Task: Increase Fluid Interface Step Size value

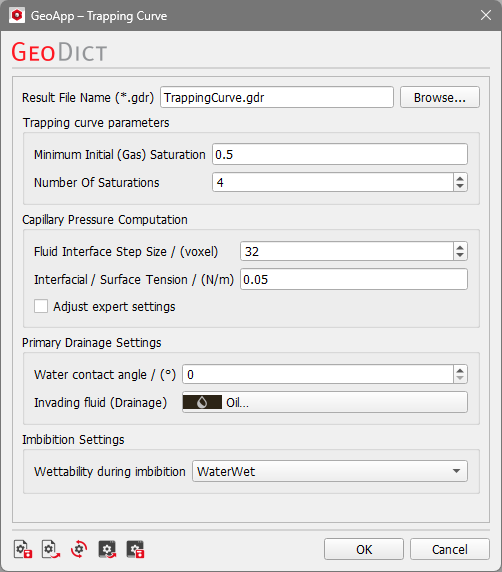Action: point(460,247)
